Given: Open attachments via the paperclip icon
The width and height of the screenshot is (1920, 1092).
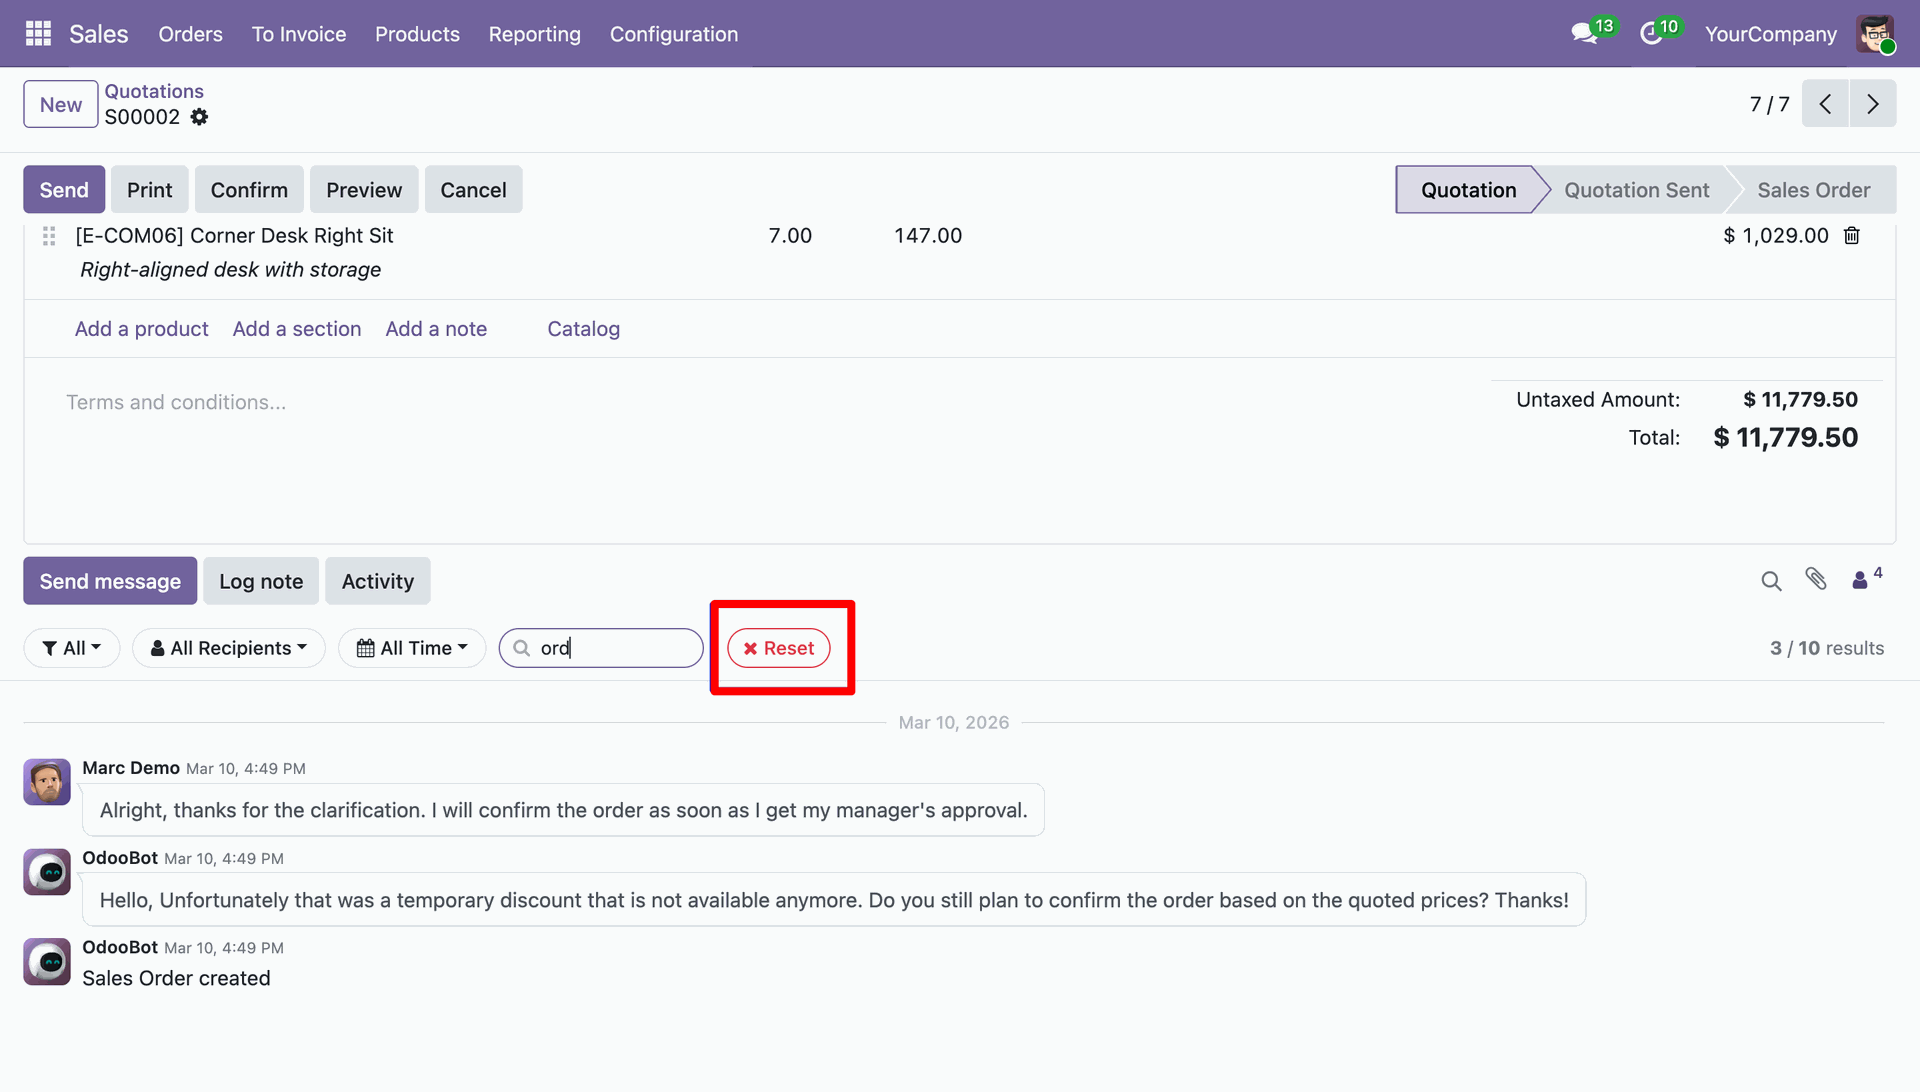Looking at the screenshot, I should pyautogui.click(x=1816, y=579).
